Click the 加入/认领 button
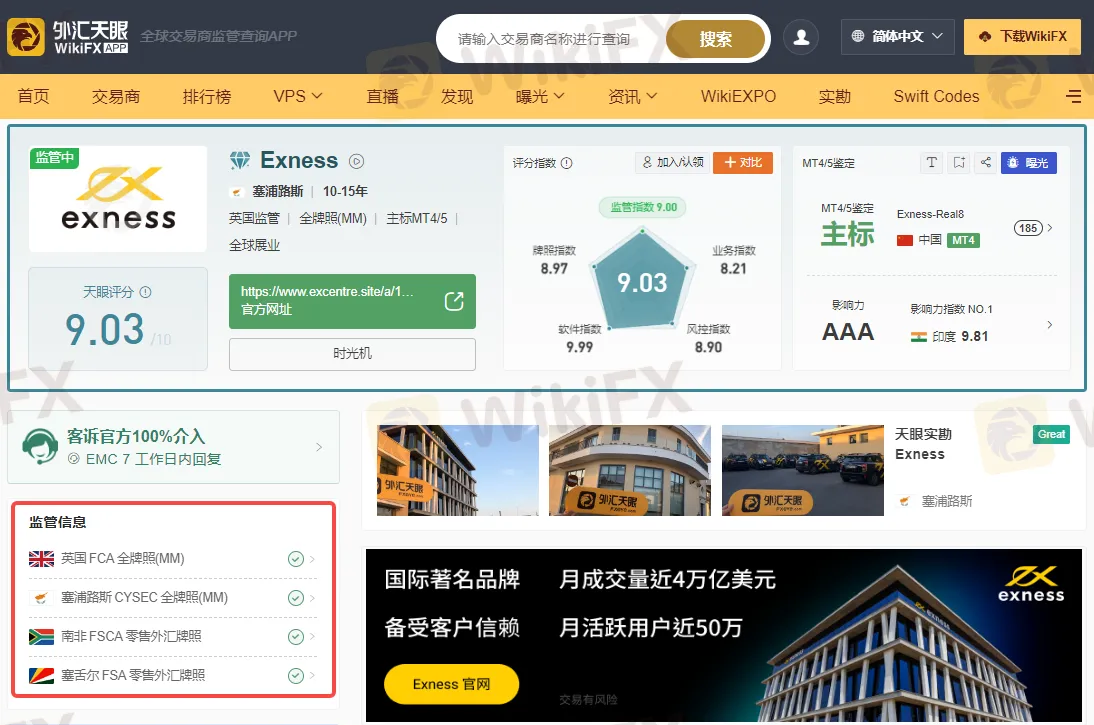The image size is (1094, 725). click(673, 163)
